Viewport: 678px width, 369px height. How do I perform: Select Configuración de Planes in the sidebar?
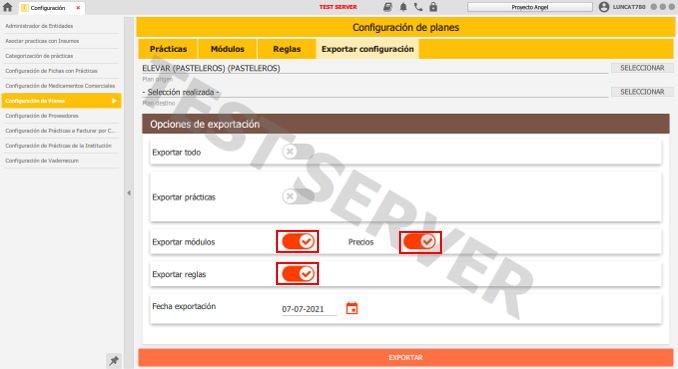[x=61, y=101]
